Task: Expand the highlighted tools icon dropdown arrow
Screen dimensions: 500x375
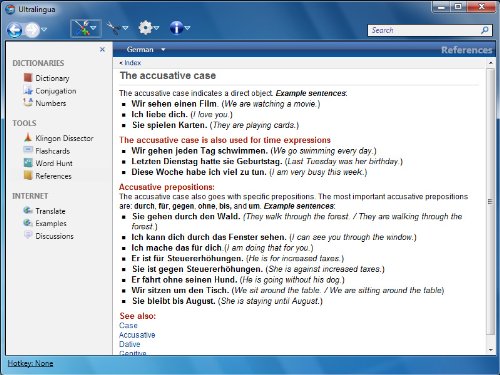Action: pyautogui.click(x=94, y=28)
